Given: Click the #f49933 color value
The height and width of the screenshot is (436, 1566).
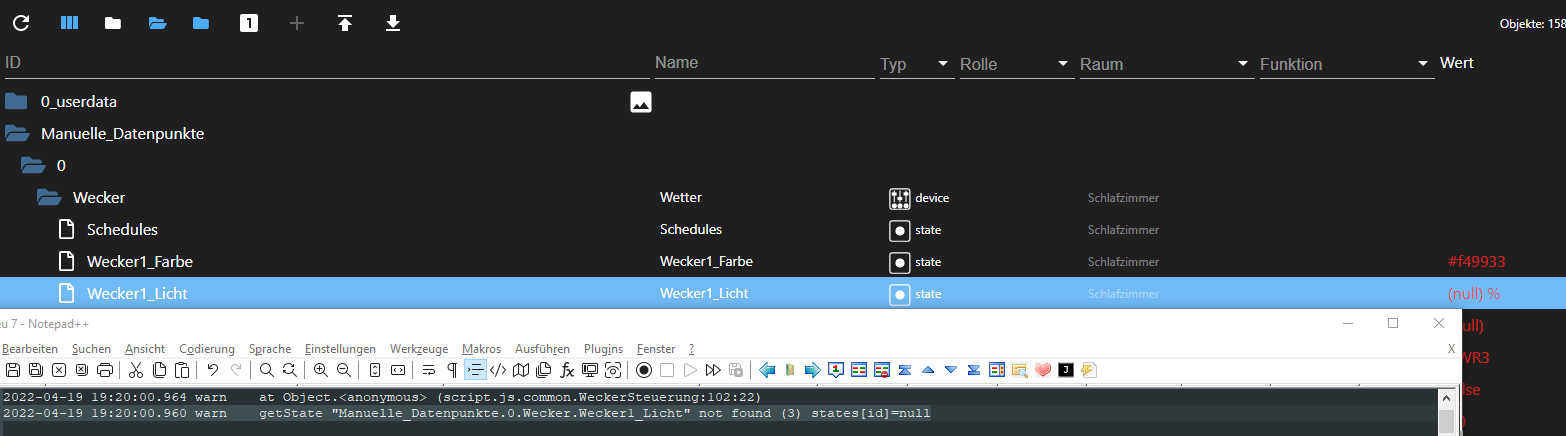Looking at the screenshot, I should coord(1476,262).
